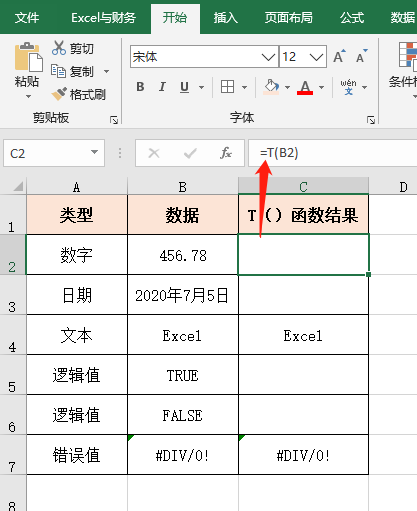Select column A header
The image size is (417, 511).
click(77, 187)
